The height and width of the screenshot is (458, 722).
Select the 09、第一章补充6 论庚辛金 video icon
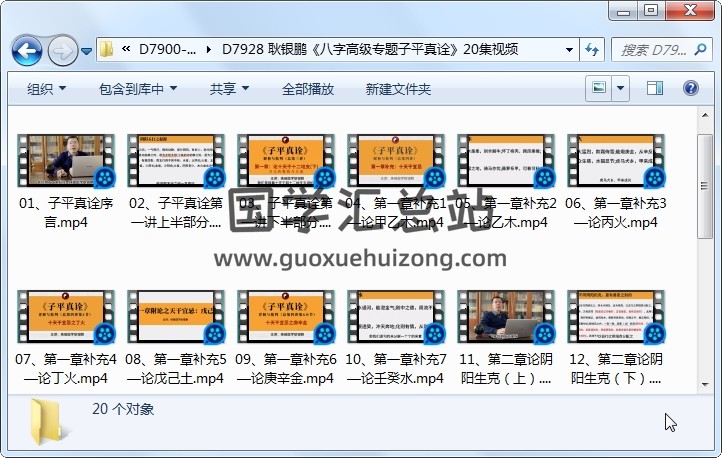(286, 317)
